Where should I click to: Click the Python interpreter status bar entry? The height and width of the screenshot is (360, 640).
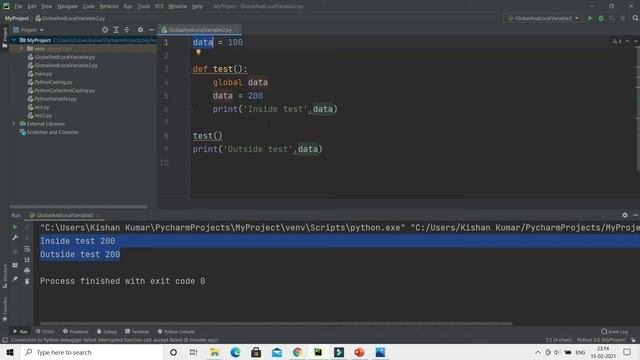pos(601,340)
